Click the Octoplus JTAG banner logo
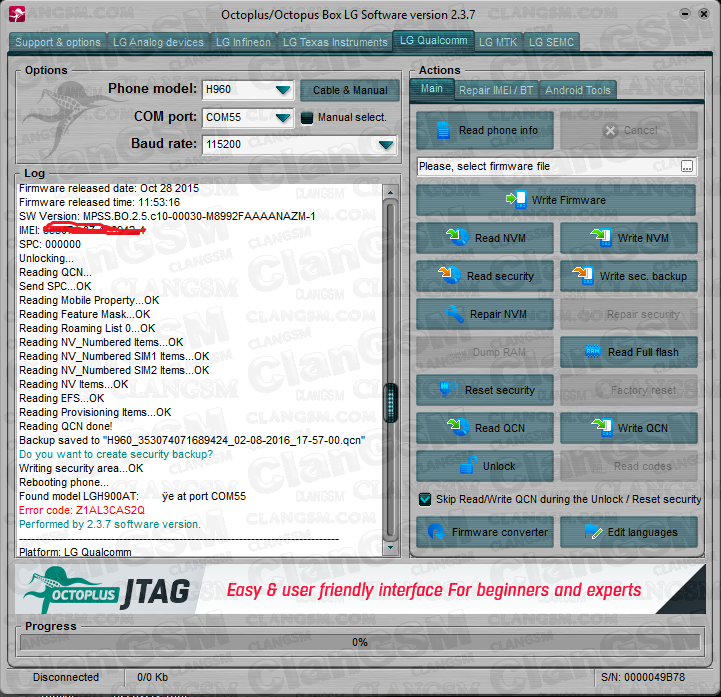This screenshot has width=721, height=697. coord(107,590)
